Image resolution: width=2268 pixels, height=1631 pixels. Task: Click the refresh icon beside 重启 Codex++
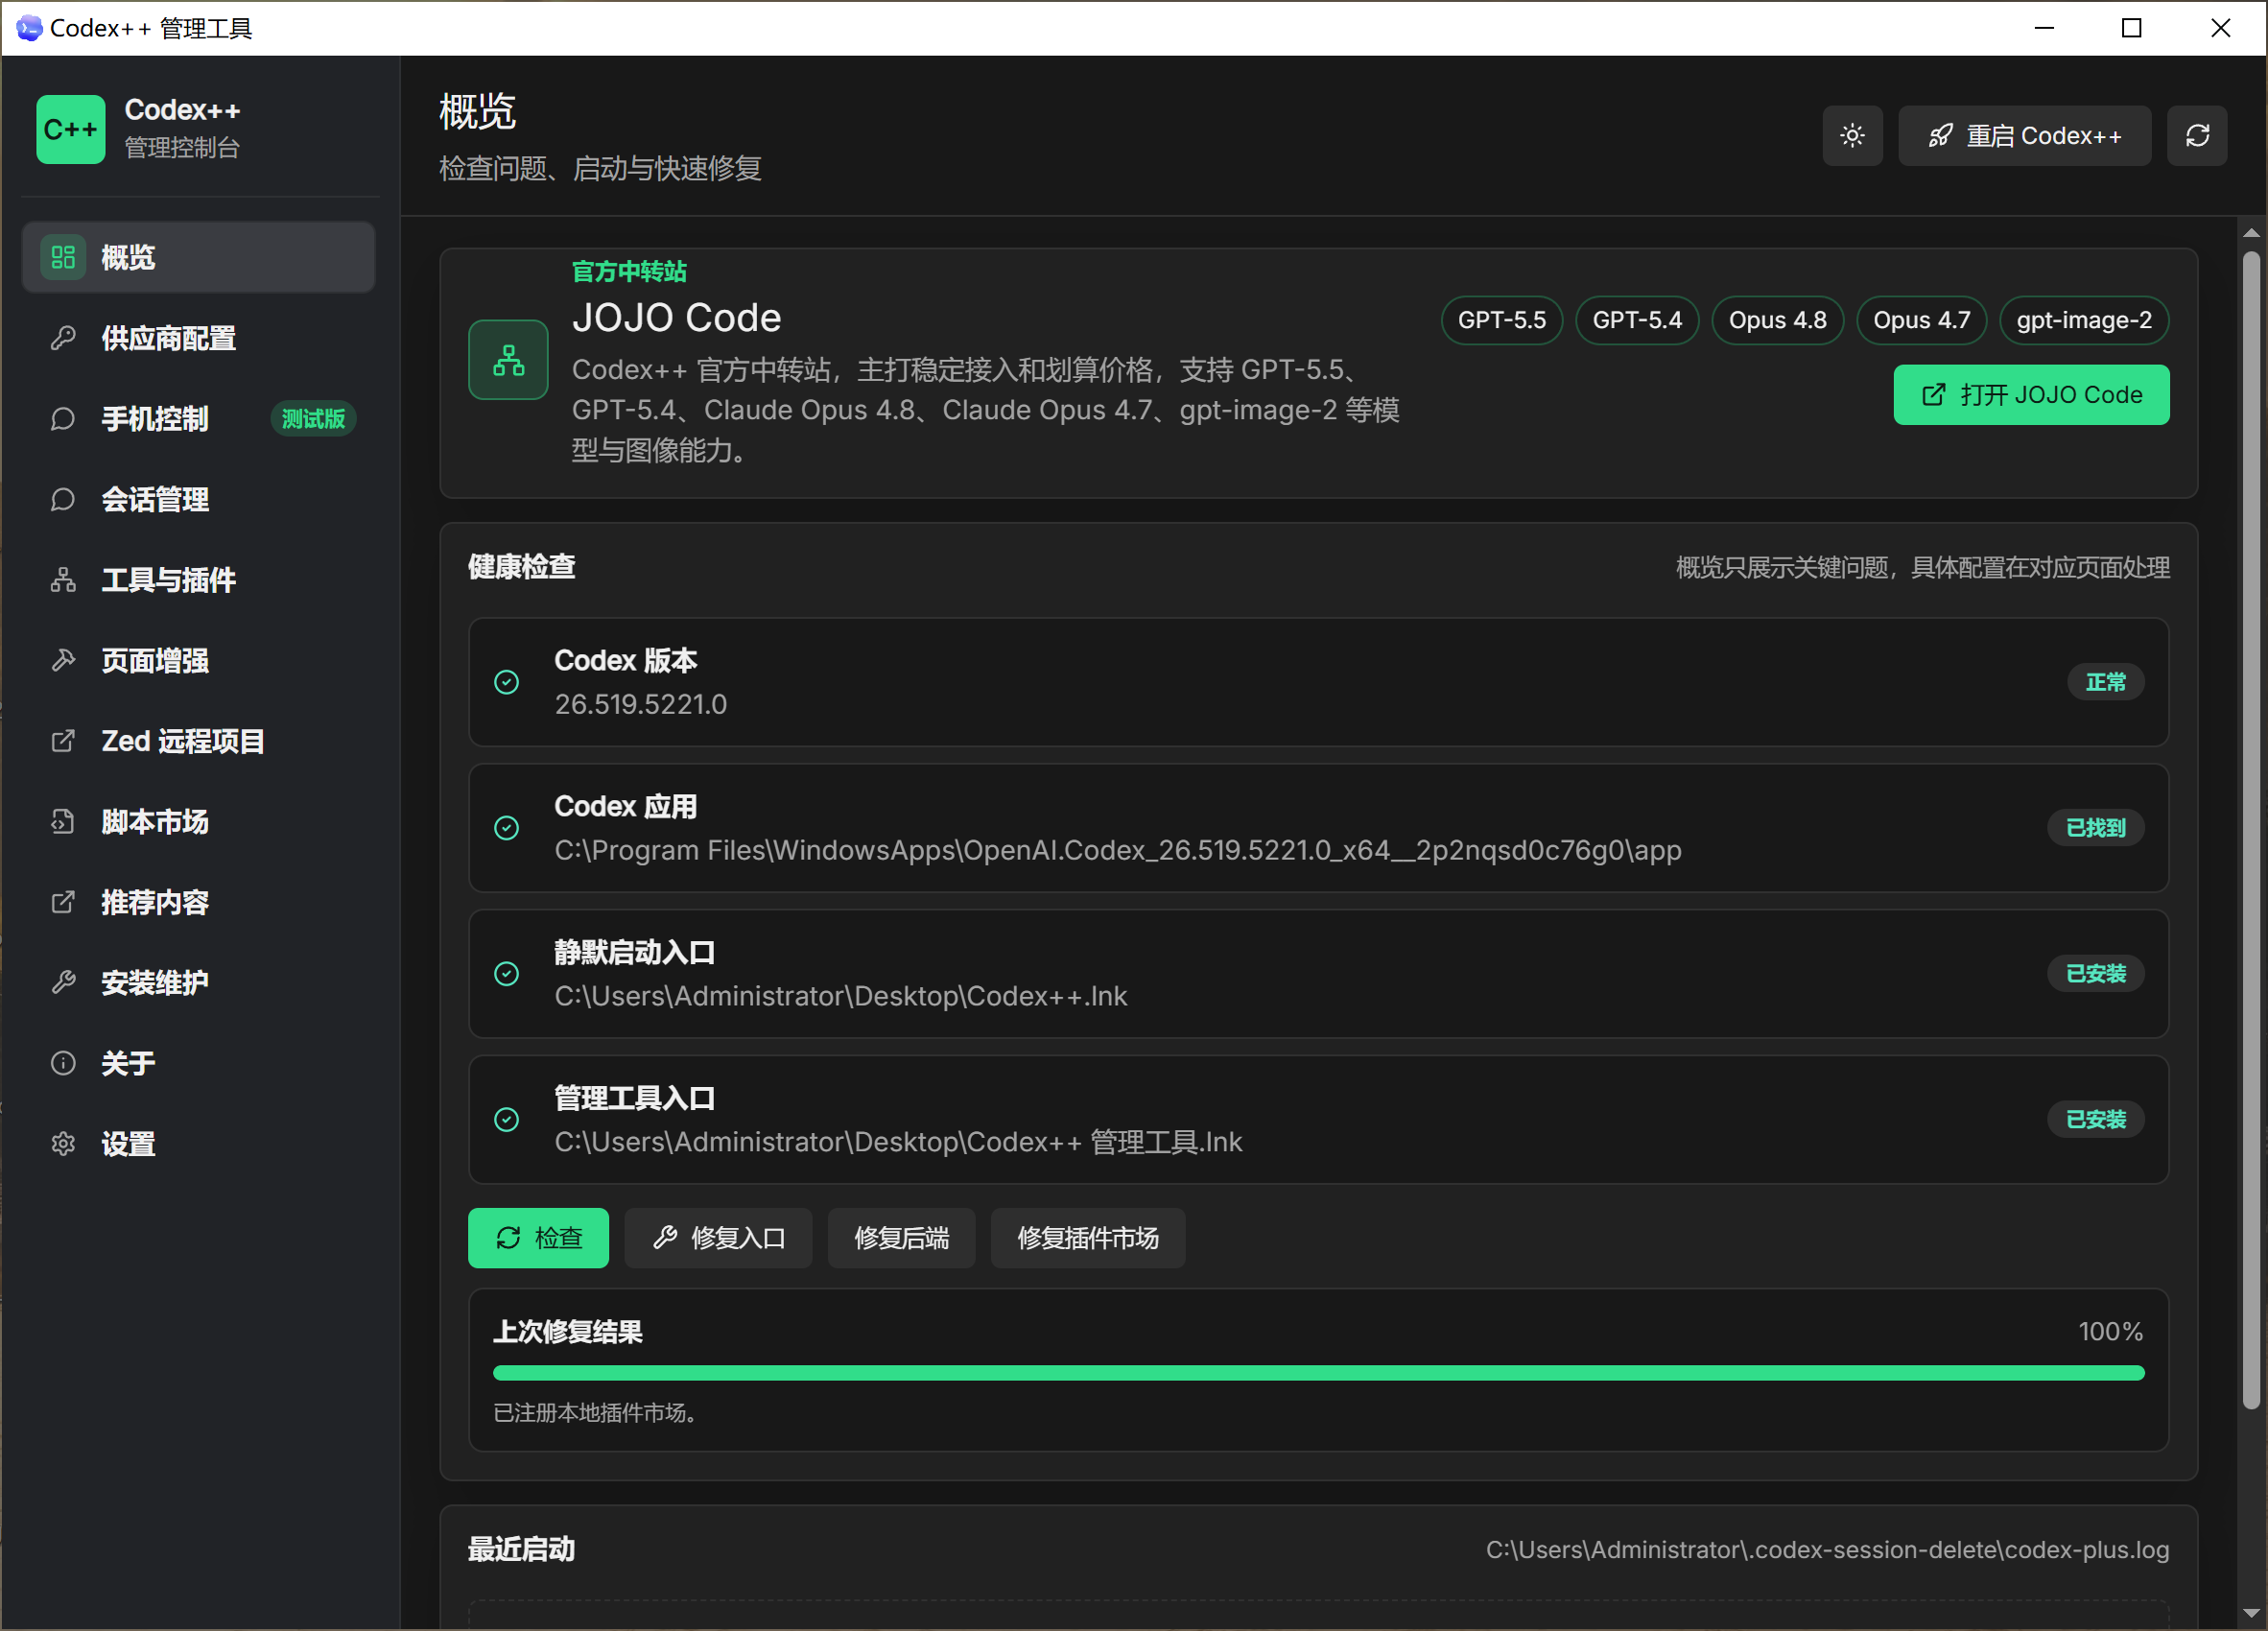pyautogui.click(x=2196, y=136)
